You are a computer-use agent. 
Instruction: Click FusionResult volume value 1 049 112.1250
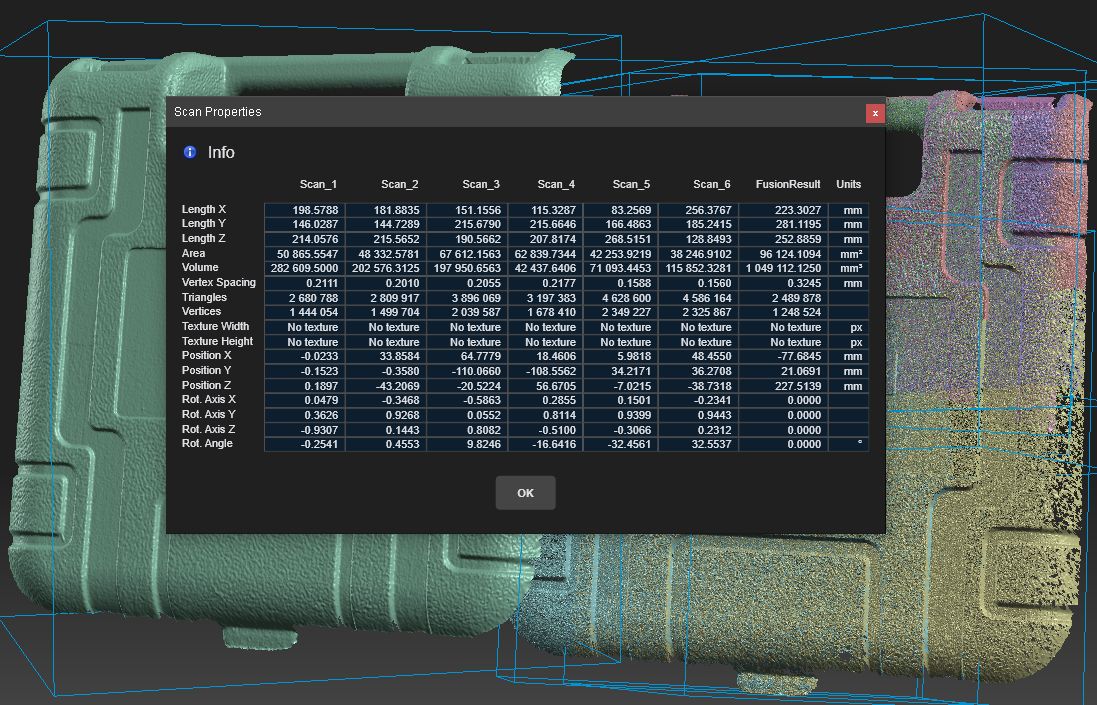pyautogui.click(x=783, y=268)
